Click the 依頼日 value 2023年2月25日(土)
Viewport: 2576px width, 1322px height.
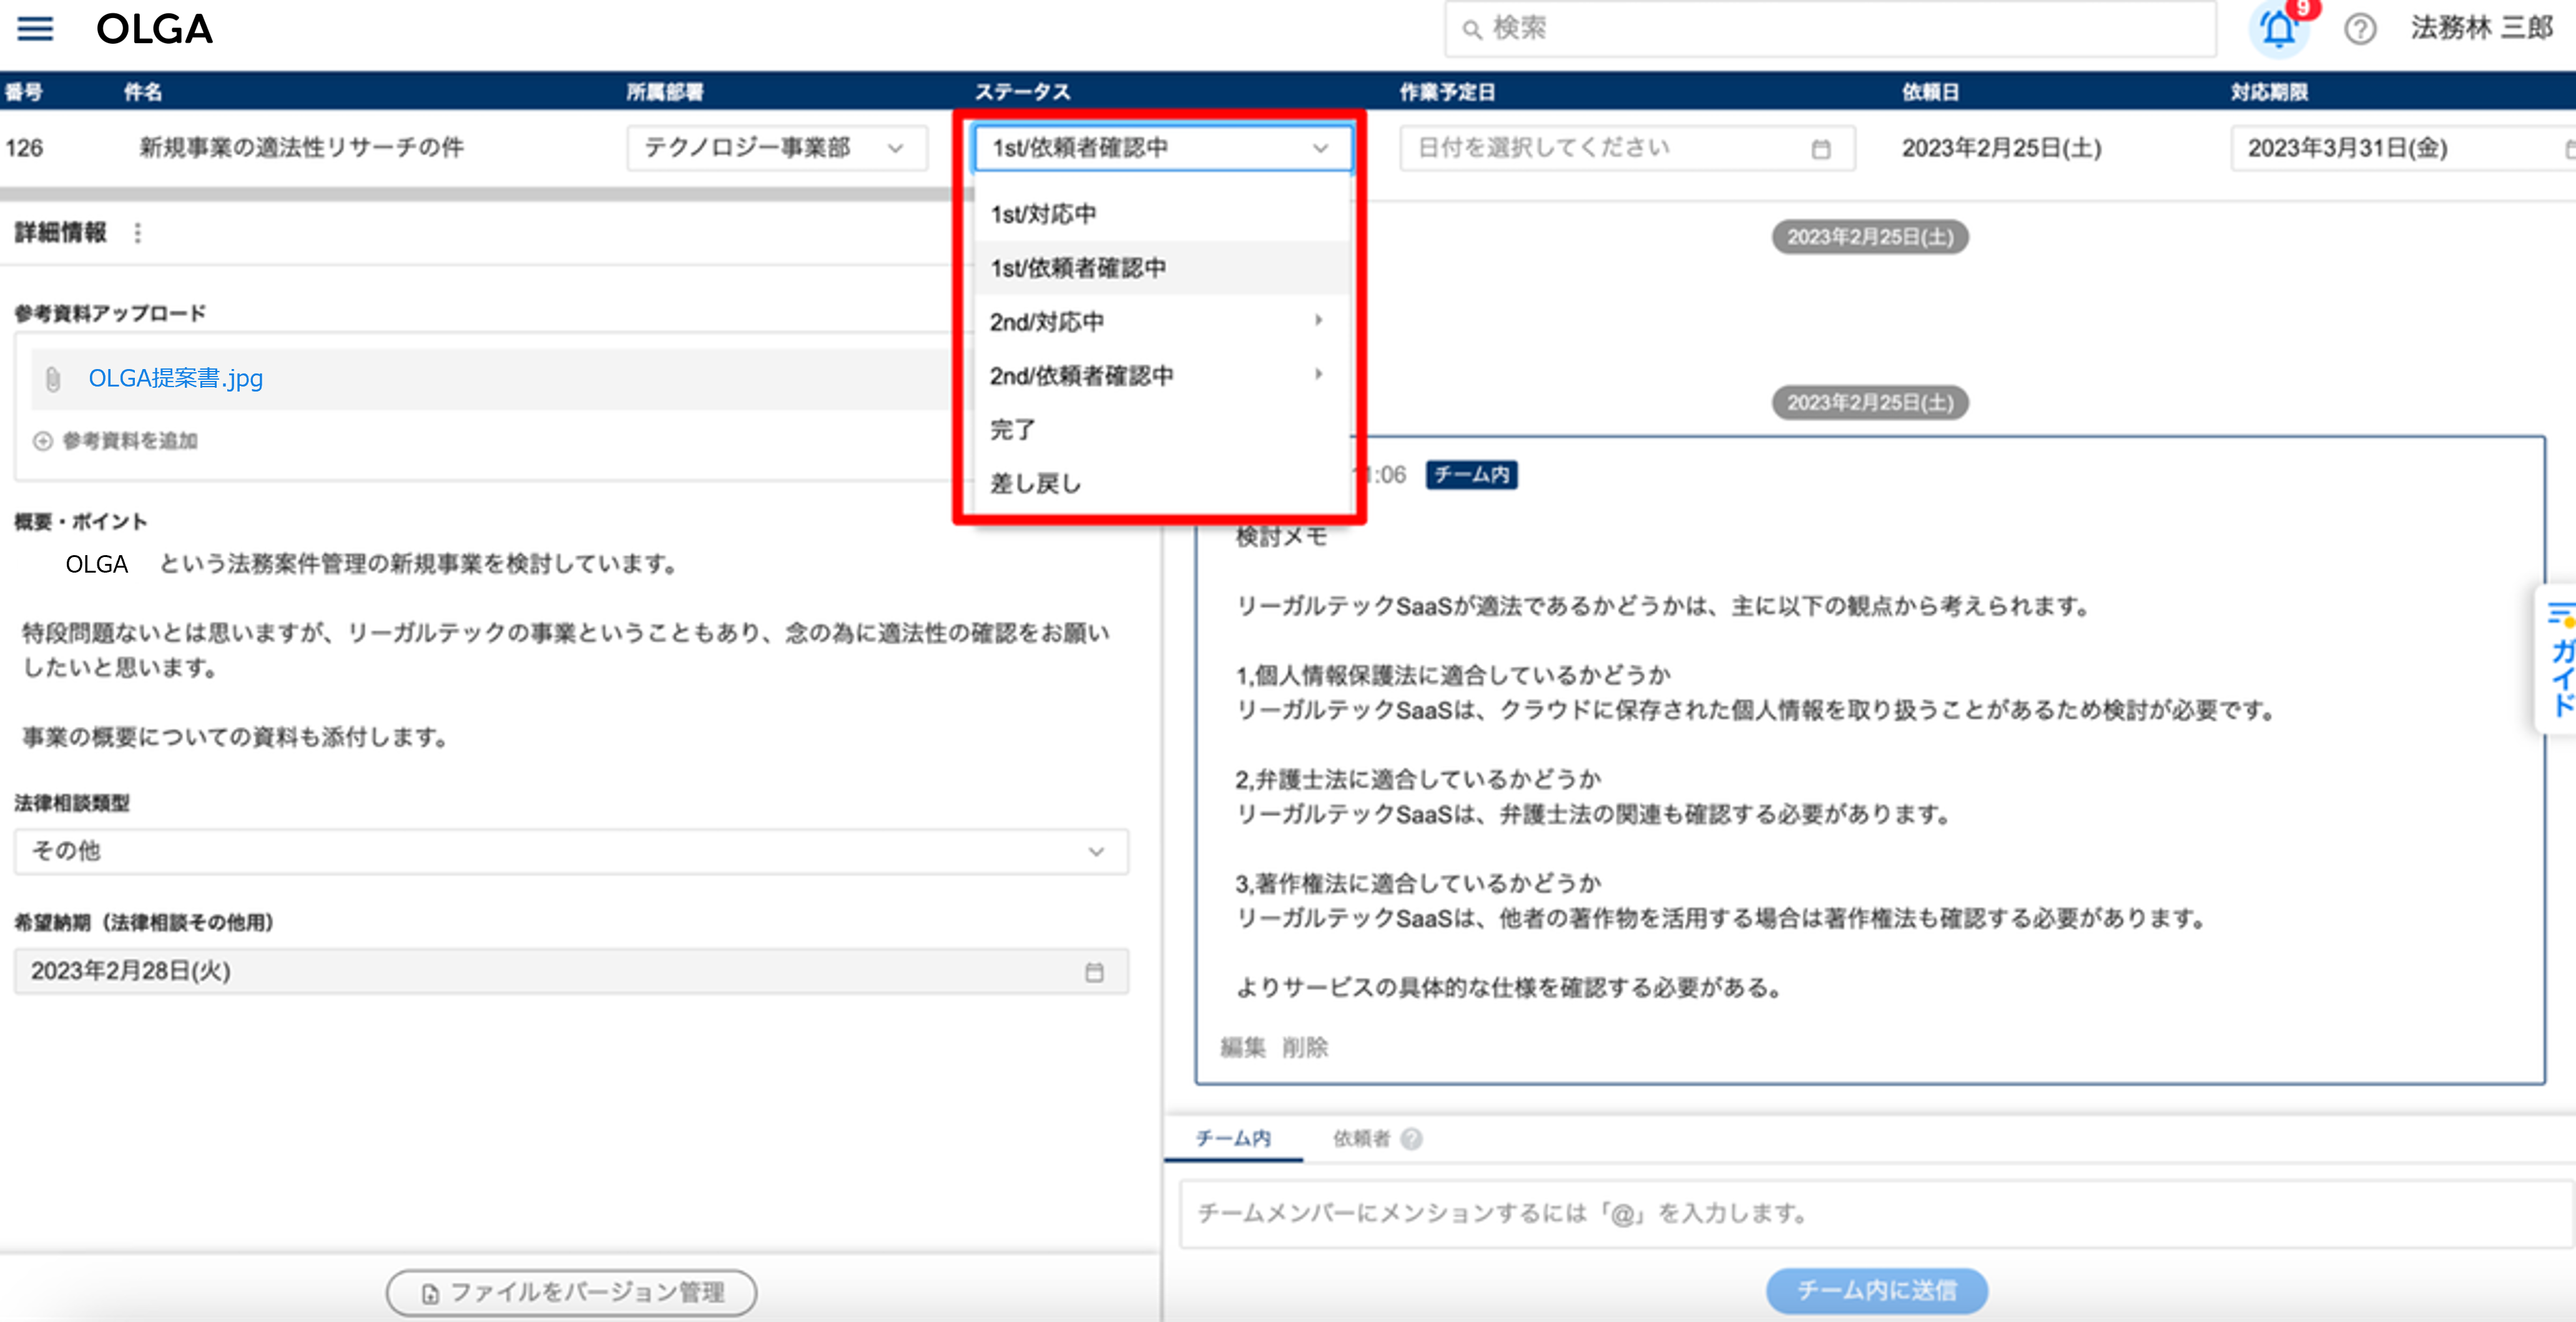click(2002, 148)
